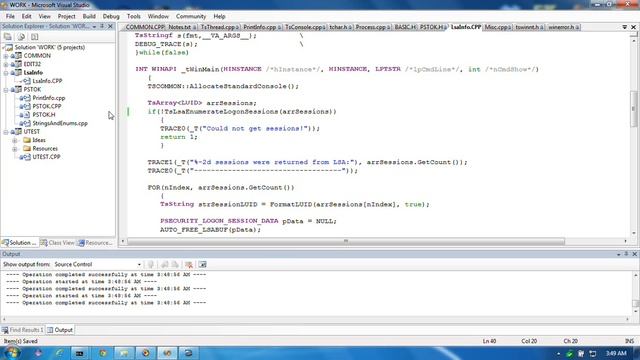Open the Help menu
The height and width of the screenshot is (360, 640).
click(219, 16)
